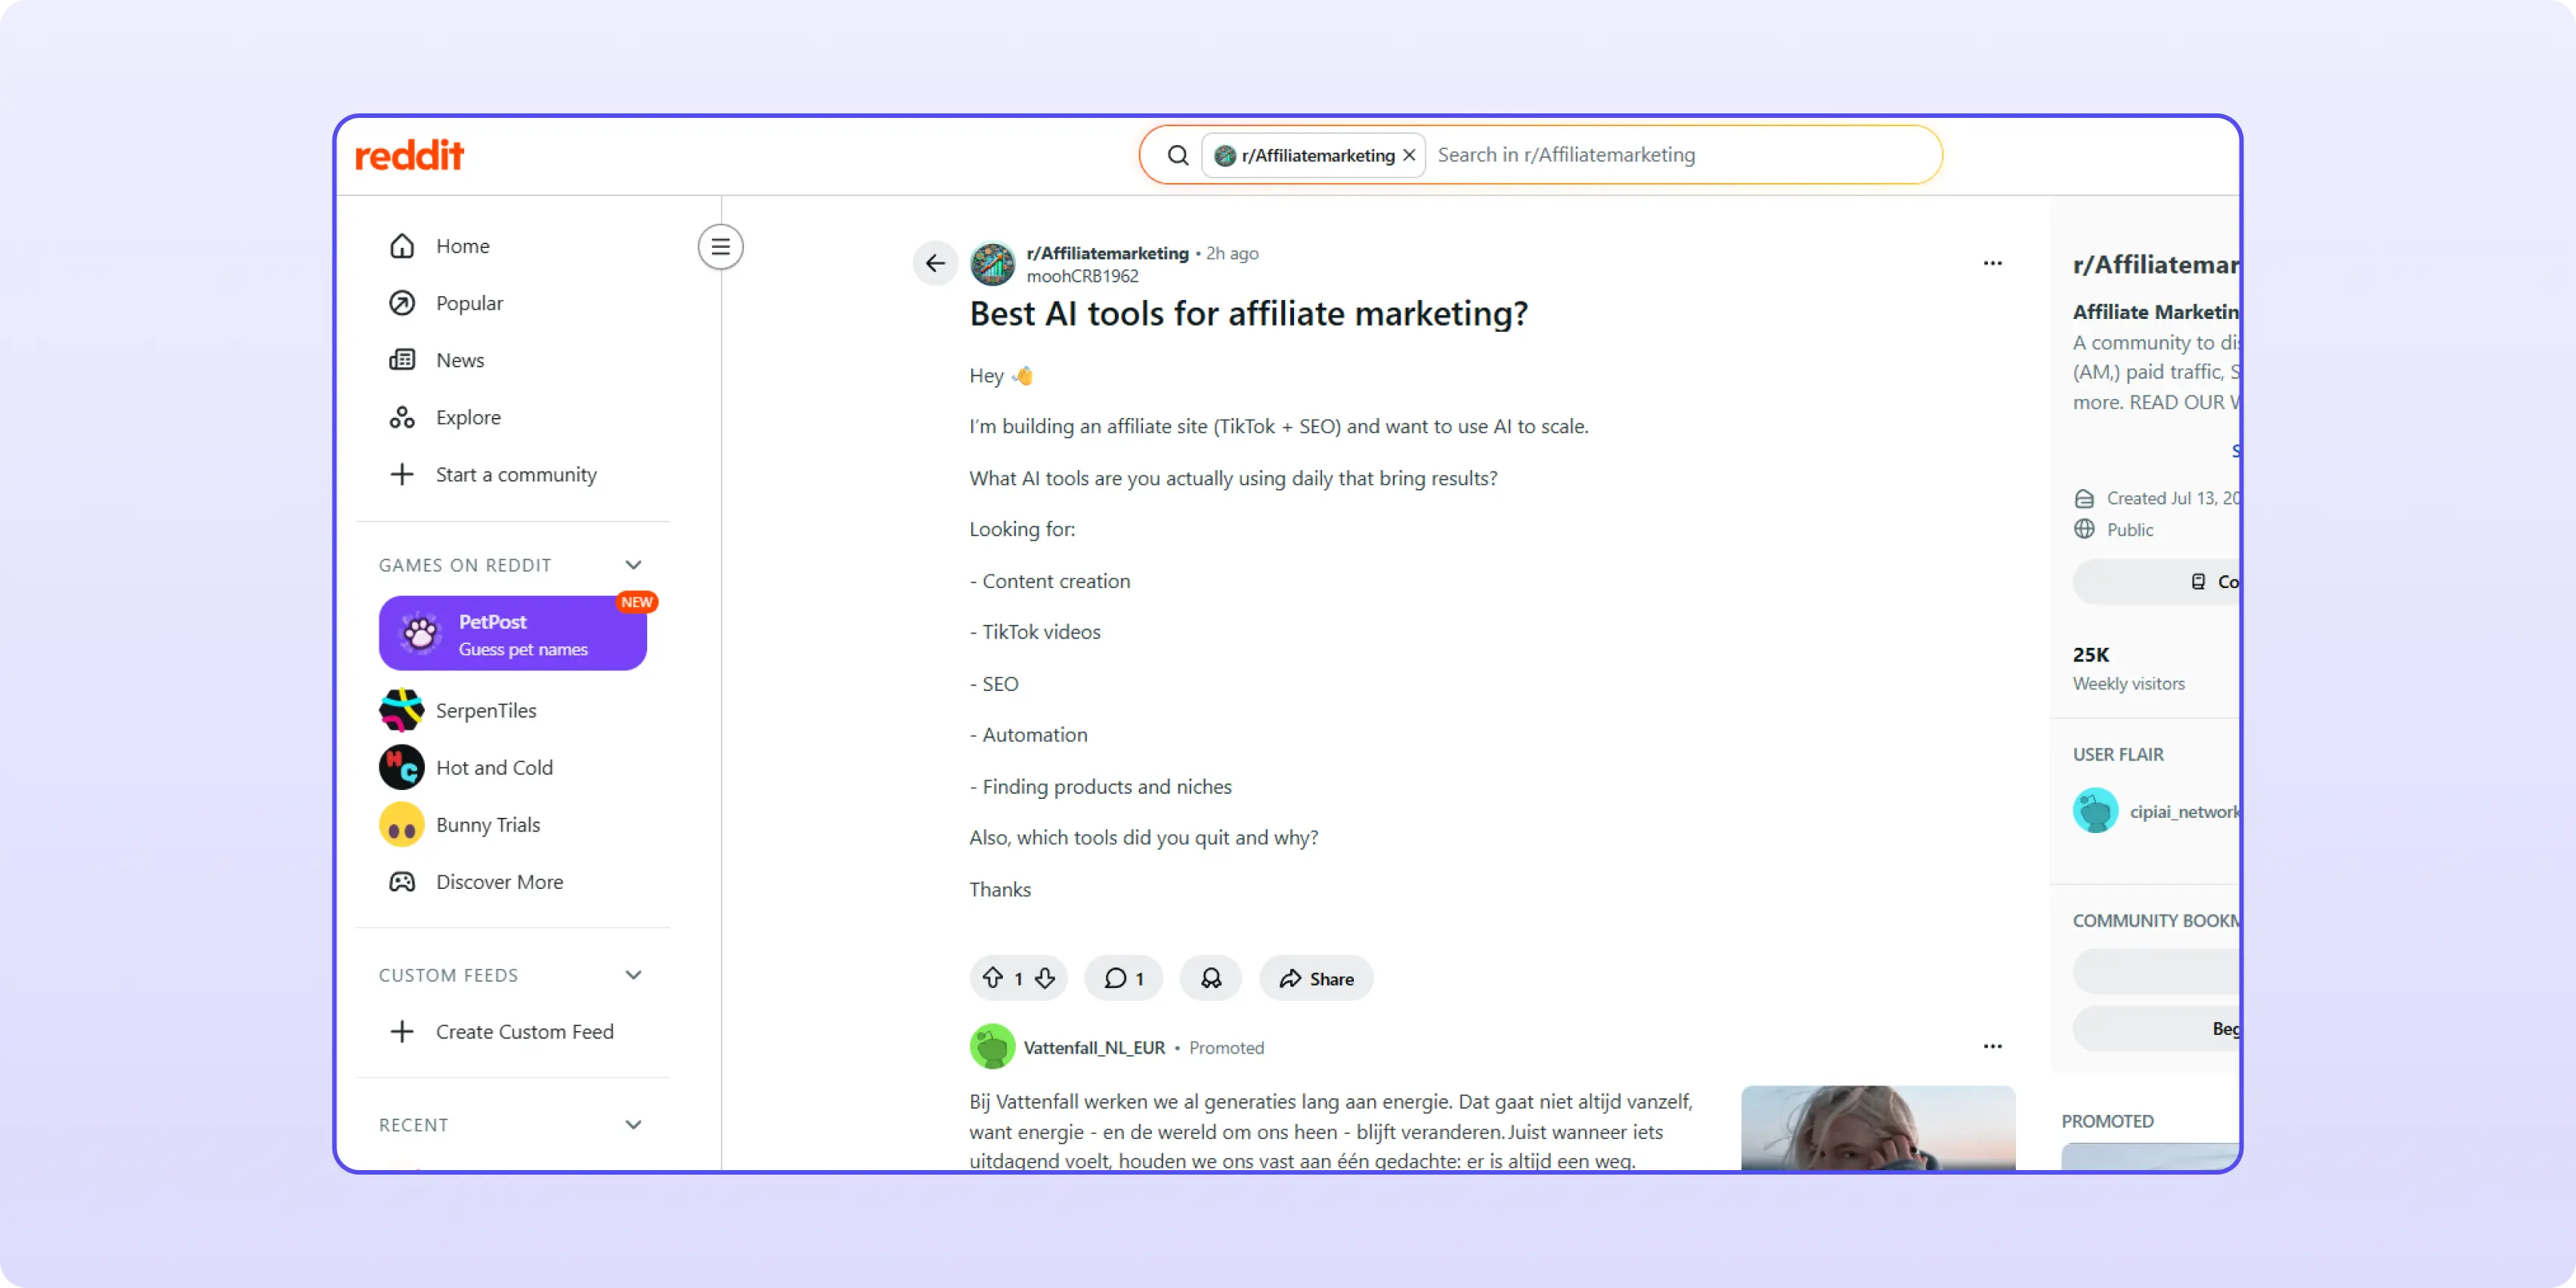Click Create Custom Feed

[524, 1031]
